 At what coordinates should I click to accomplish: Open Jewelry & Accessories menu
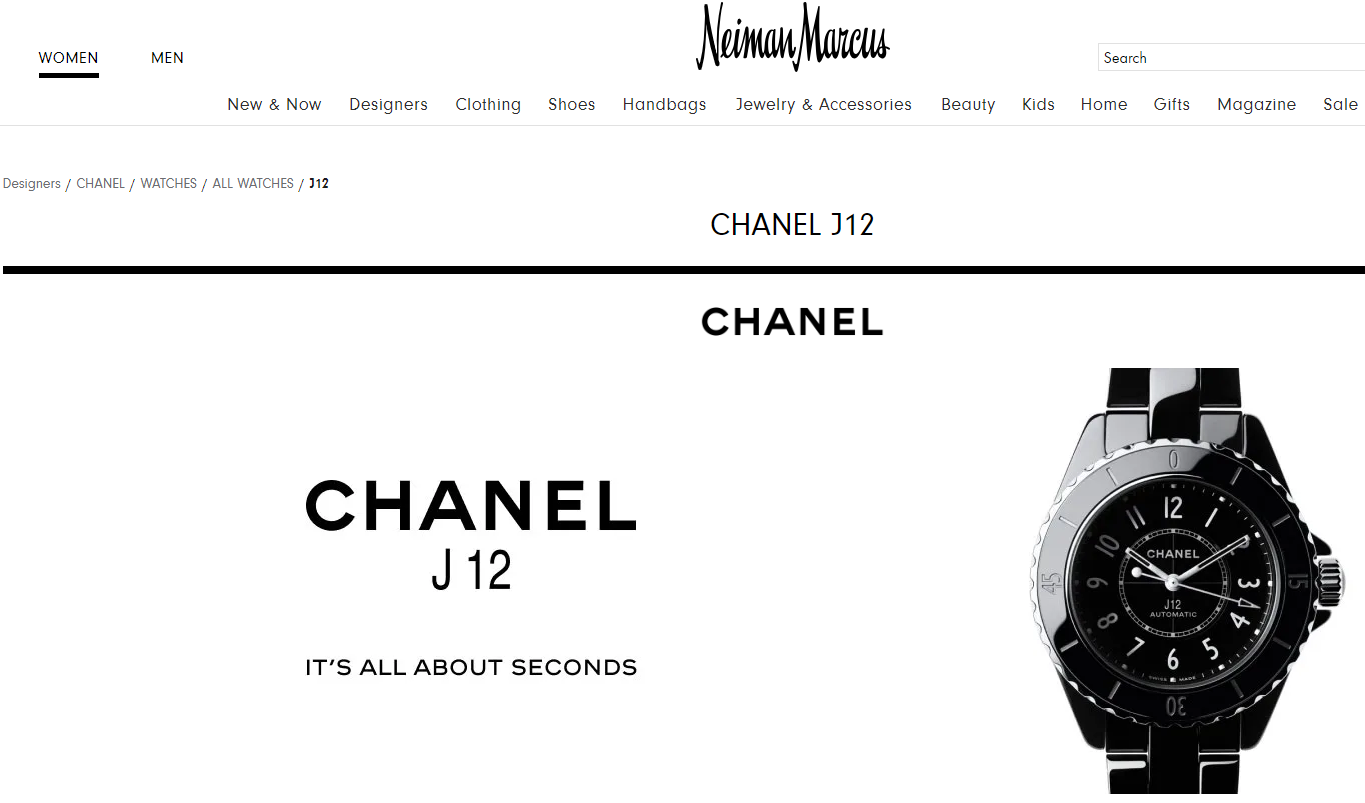point(823,104)
